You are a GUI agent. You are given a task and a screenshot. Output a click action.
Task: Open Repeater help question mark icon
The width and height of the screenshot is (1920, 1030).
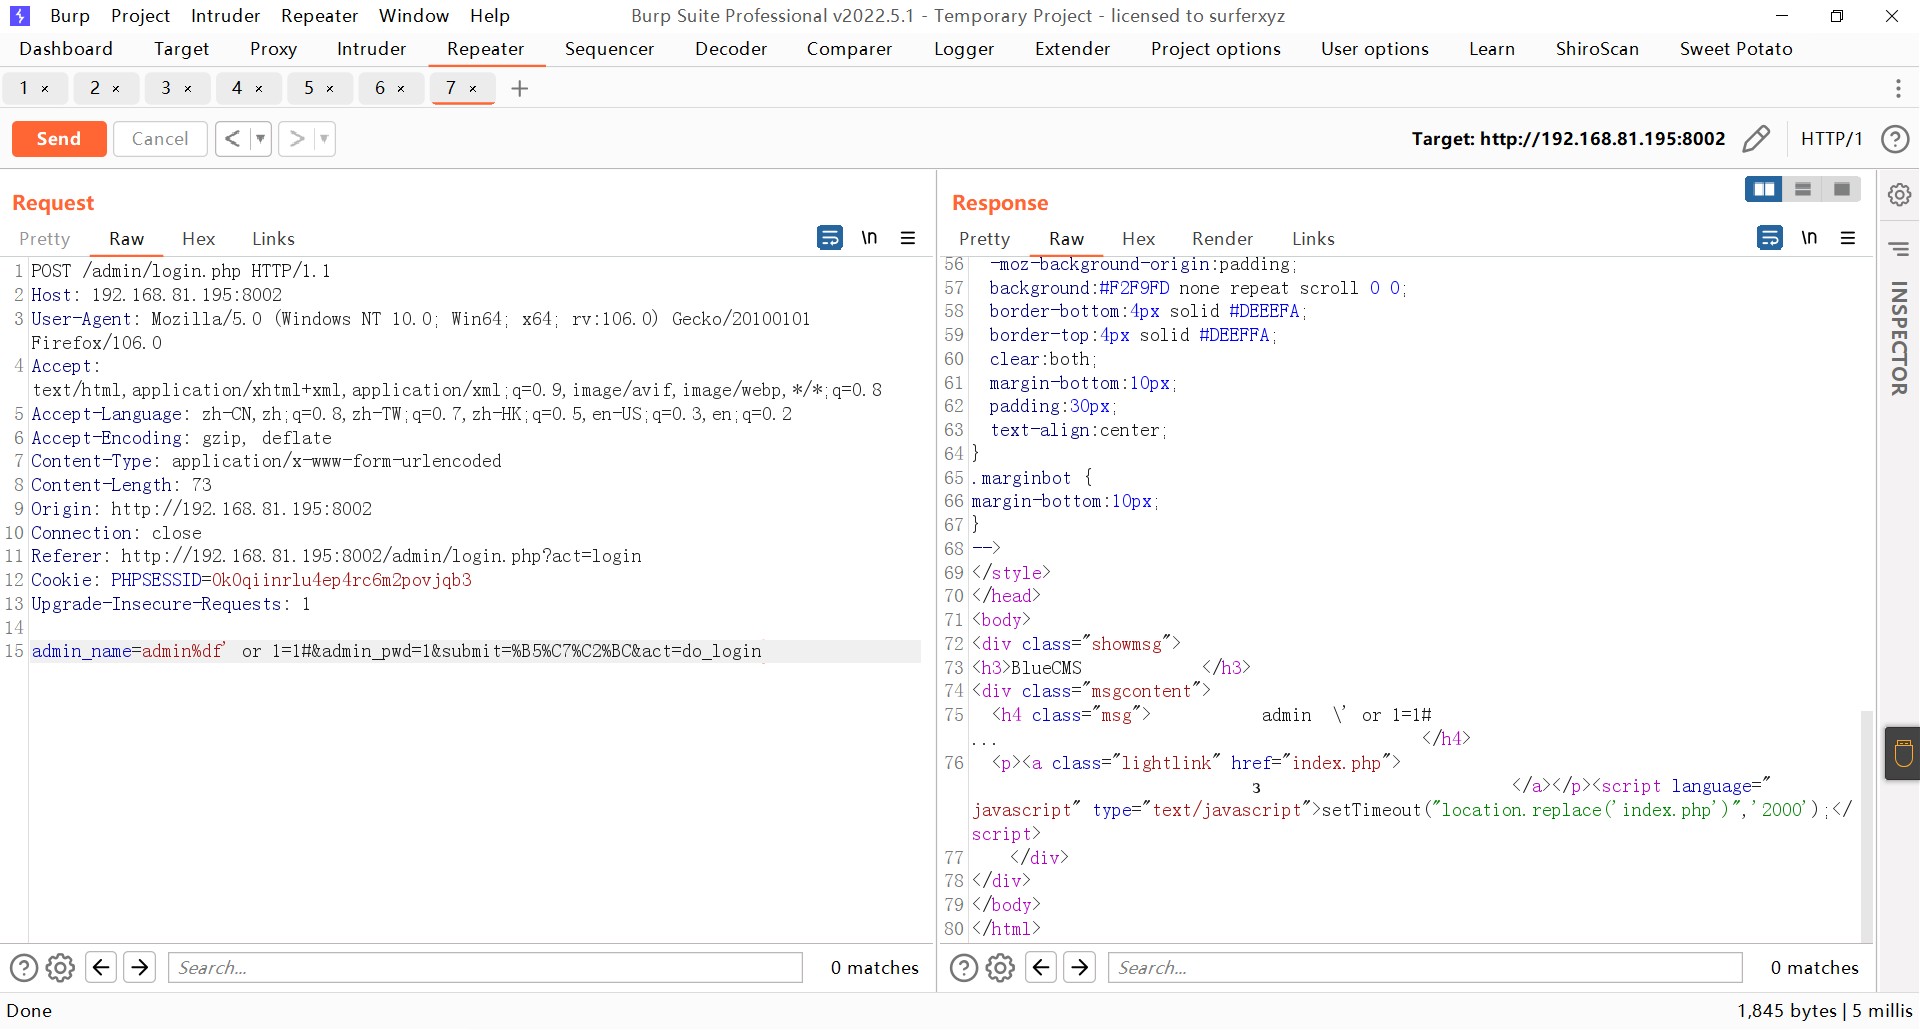[x=1895, y=139]
